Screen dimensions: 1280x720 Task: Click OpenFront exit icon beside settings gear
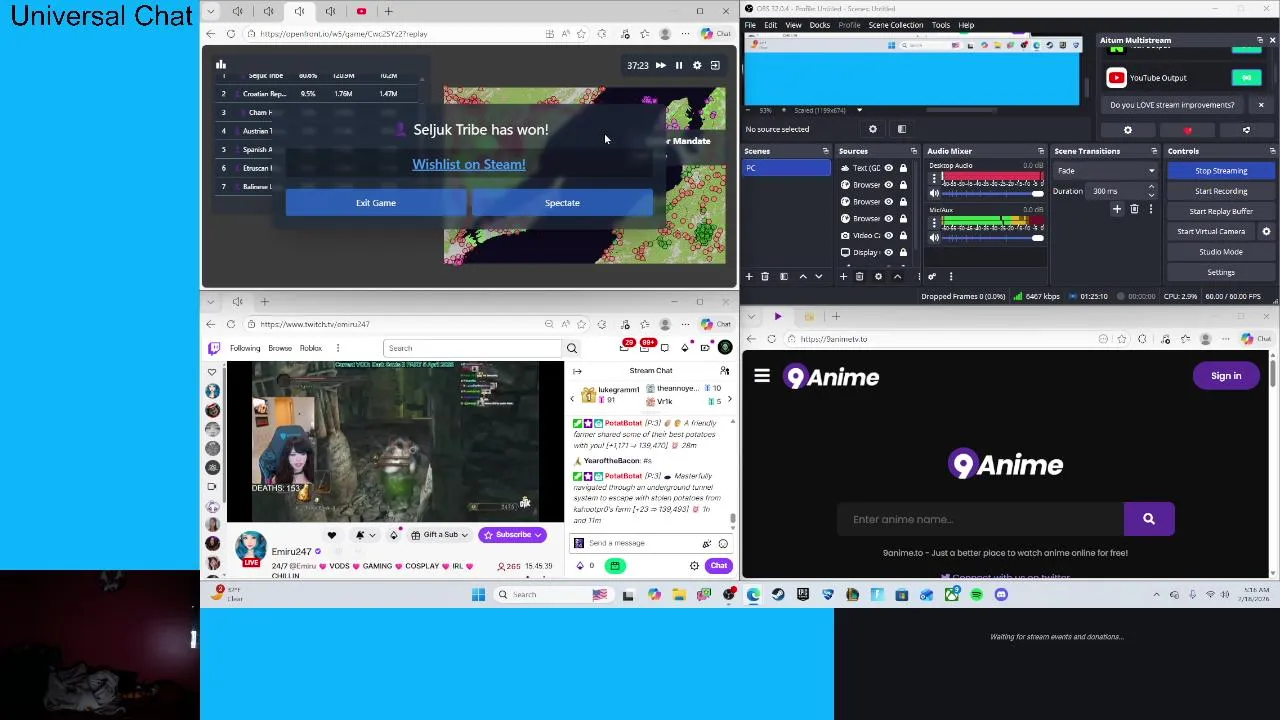(x=715, y=65)
